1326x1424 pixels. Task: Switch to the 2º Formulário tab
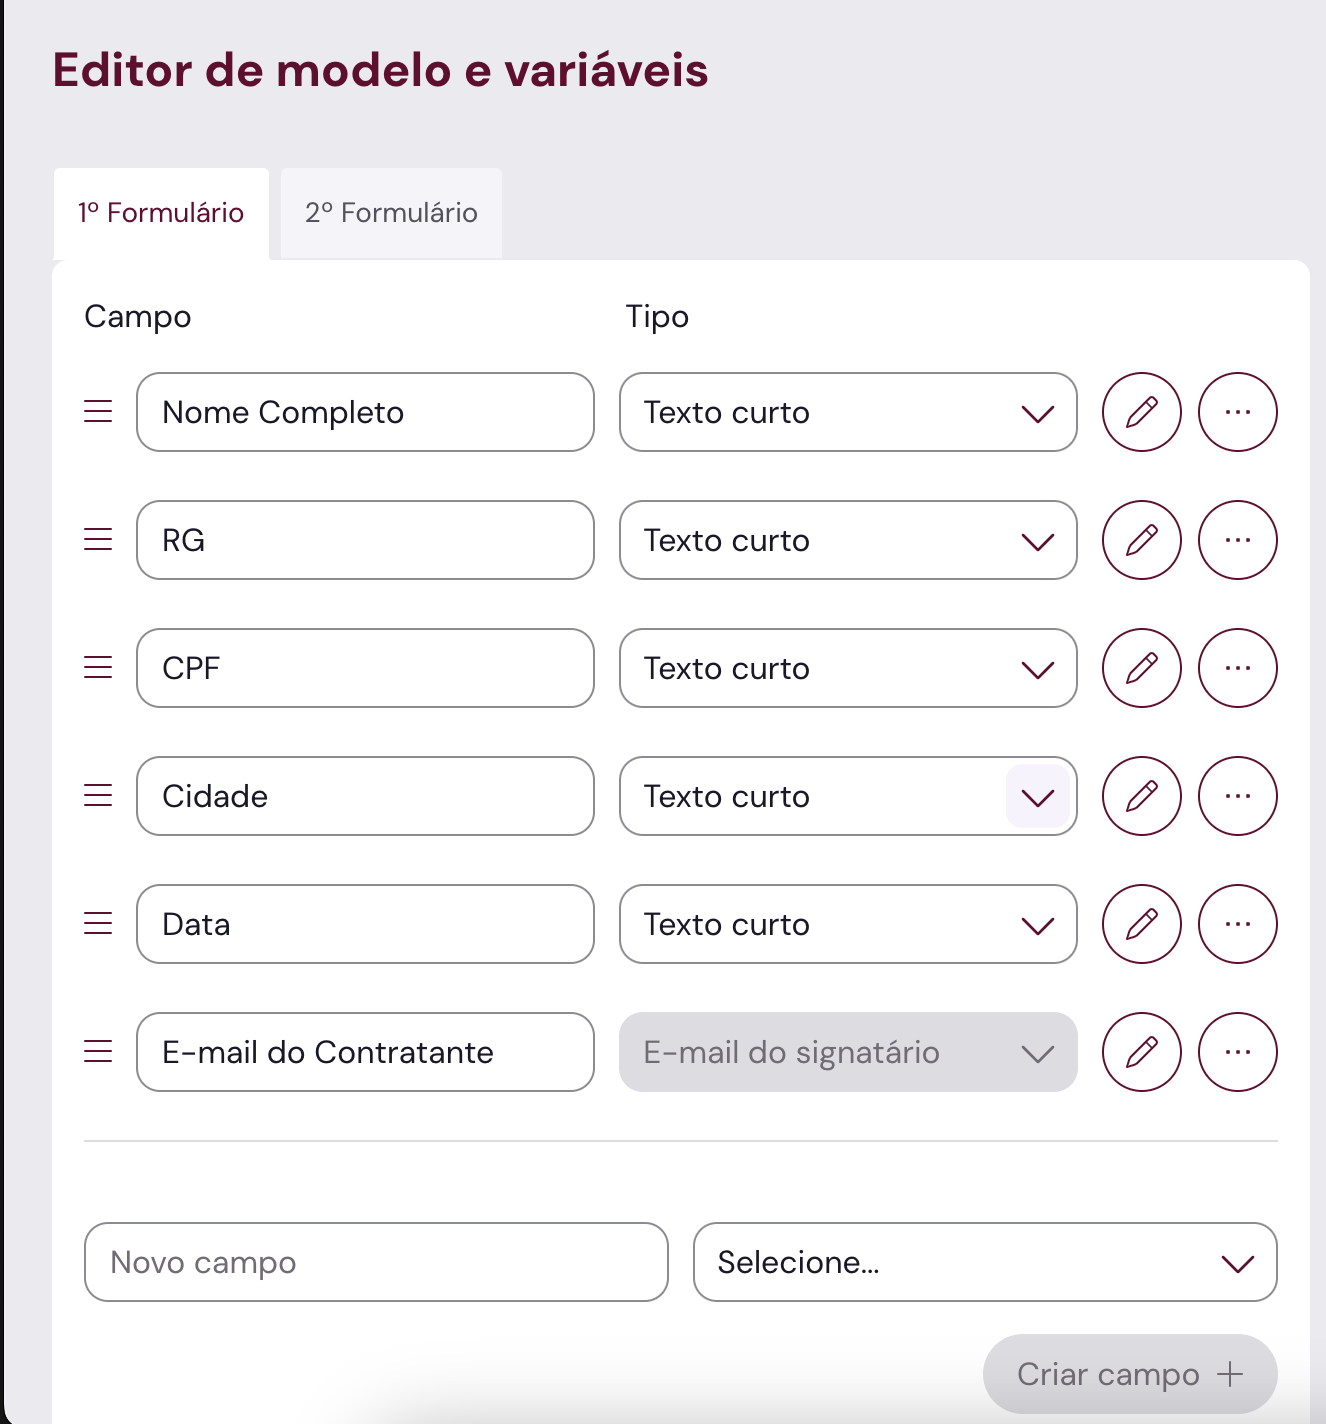click(x=391, y=213)
